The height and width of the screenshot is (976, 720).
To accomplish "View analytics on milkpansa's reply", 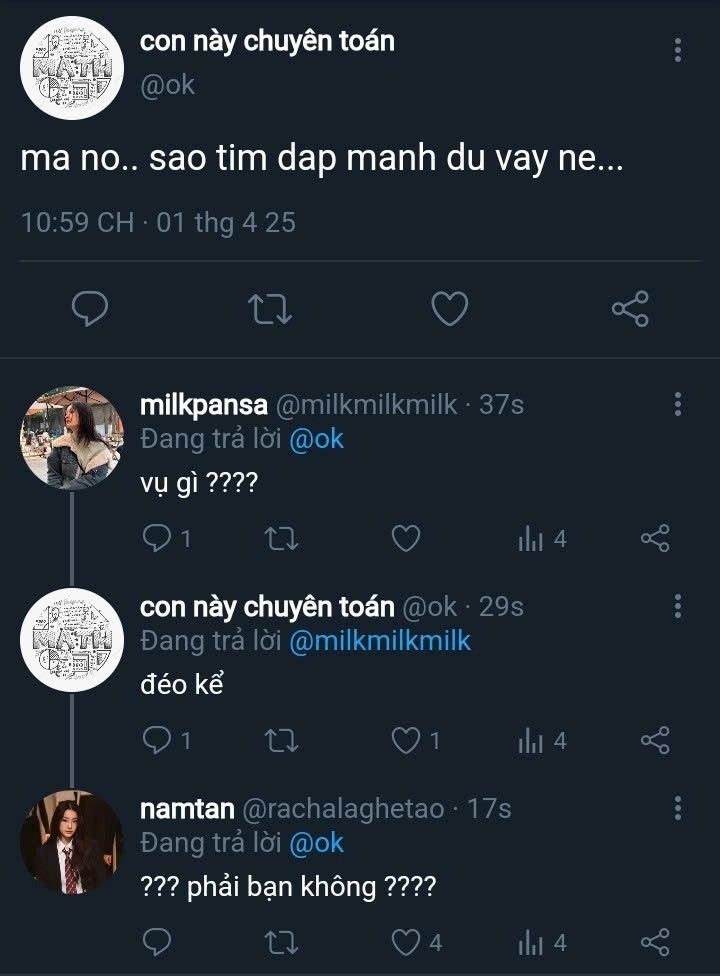I will 531,540.
